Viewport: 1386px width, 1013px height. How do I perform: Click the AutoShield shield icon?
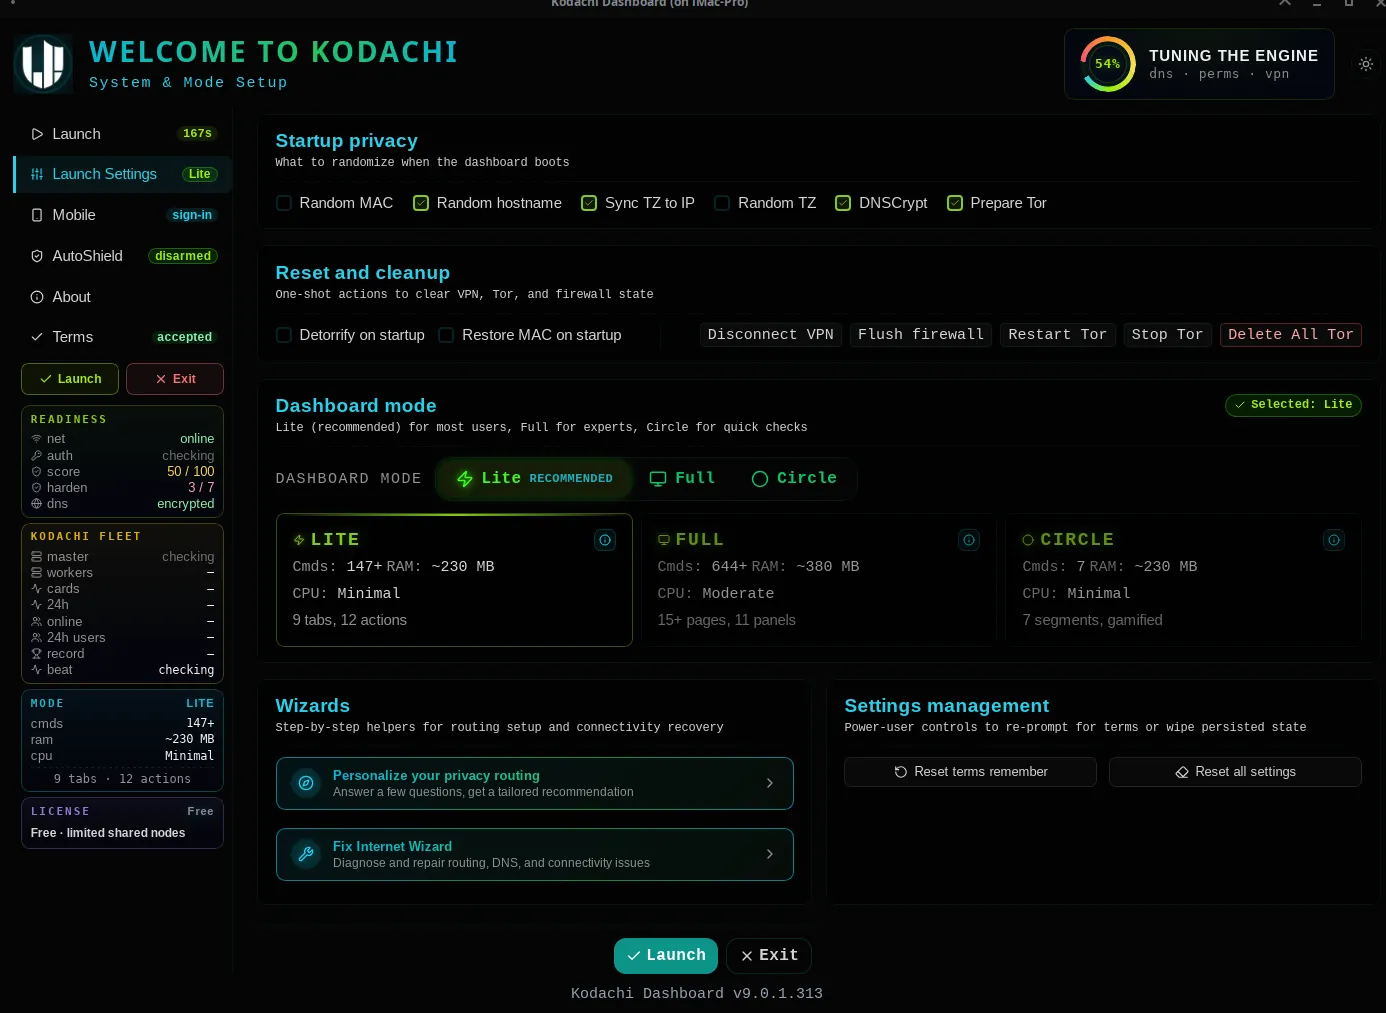(37, 256)
